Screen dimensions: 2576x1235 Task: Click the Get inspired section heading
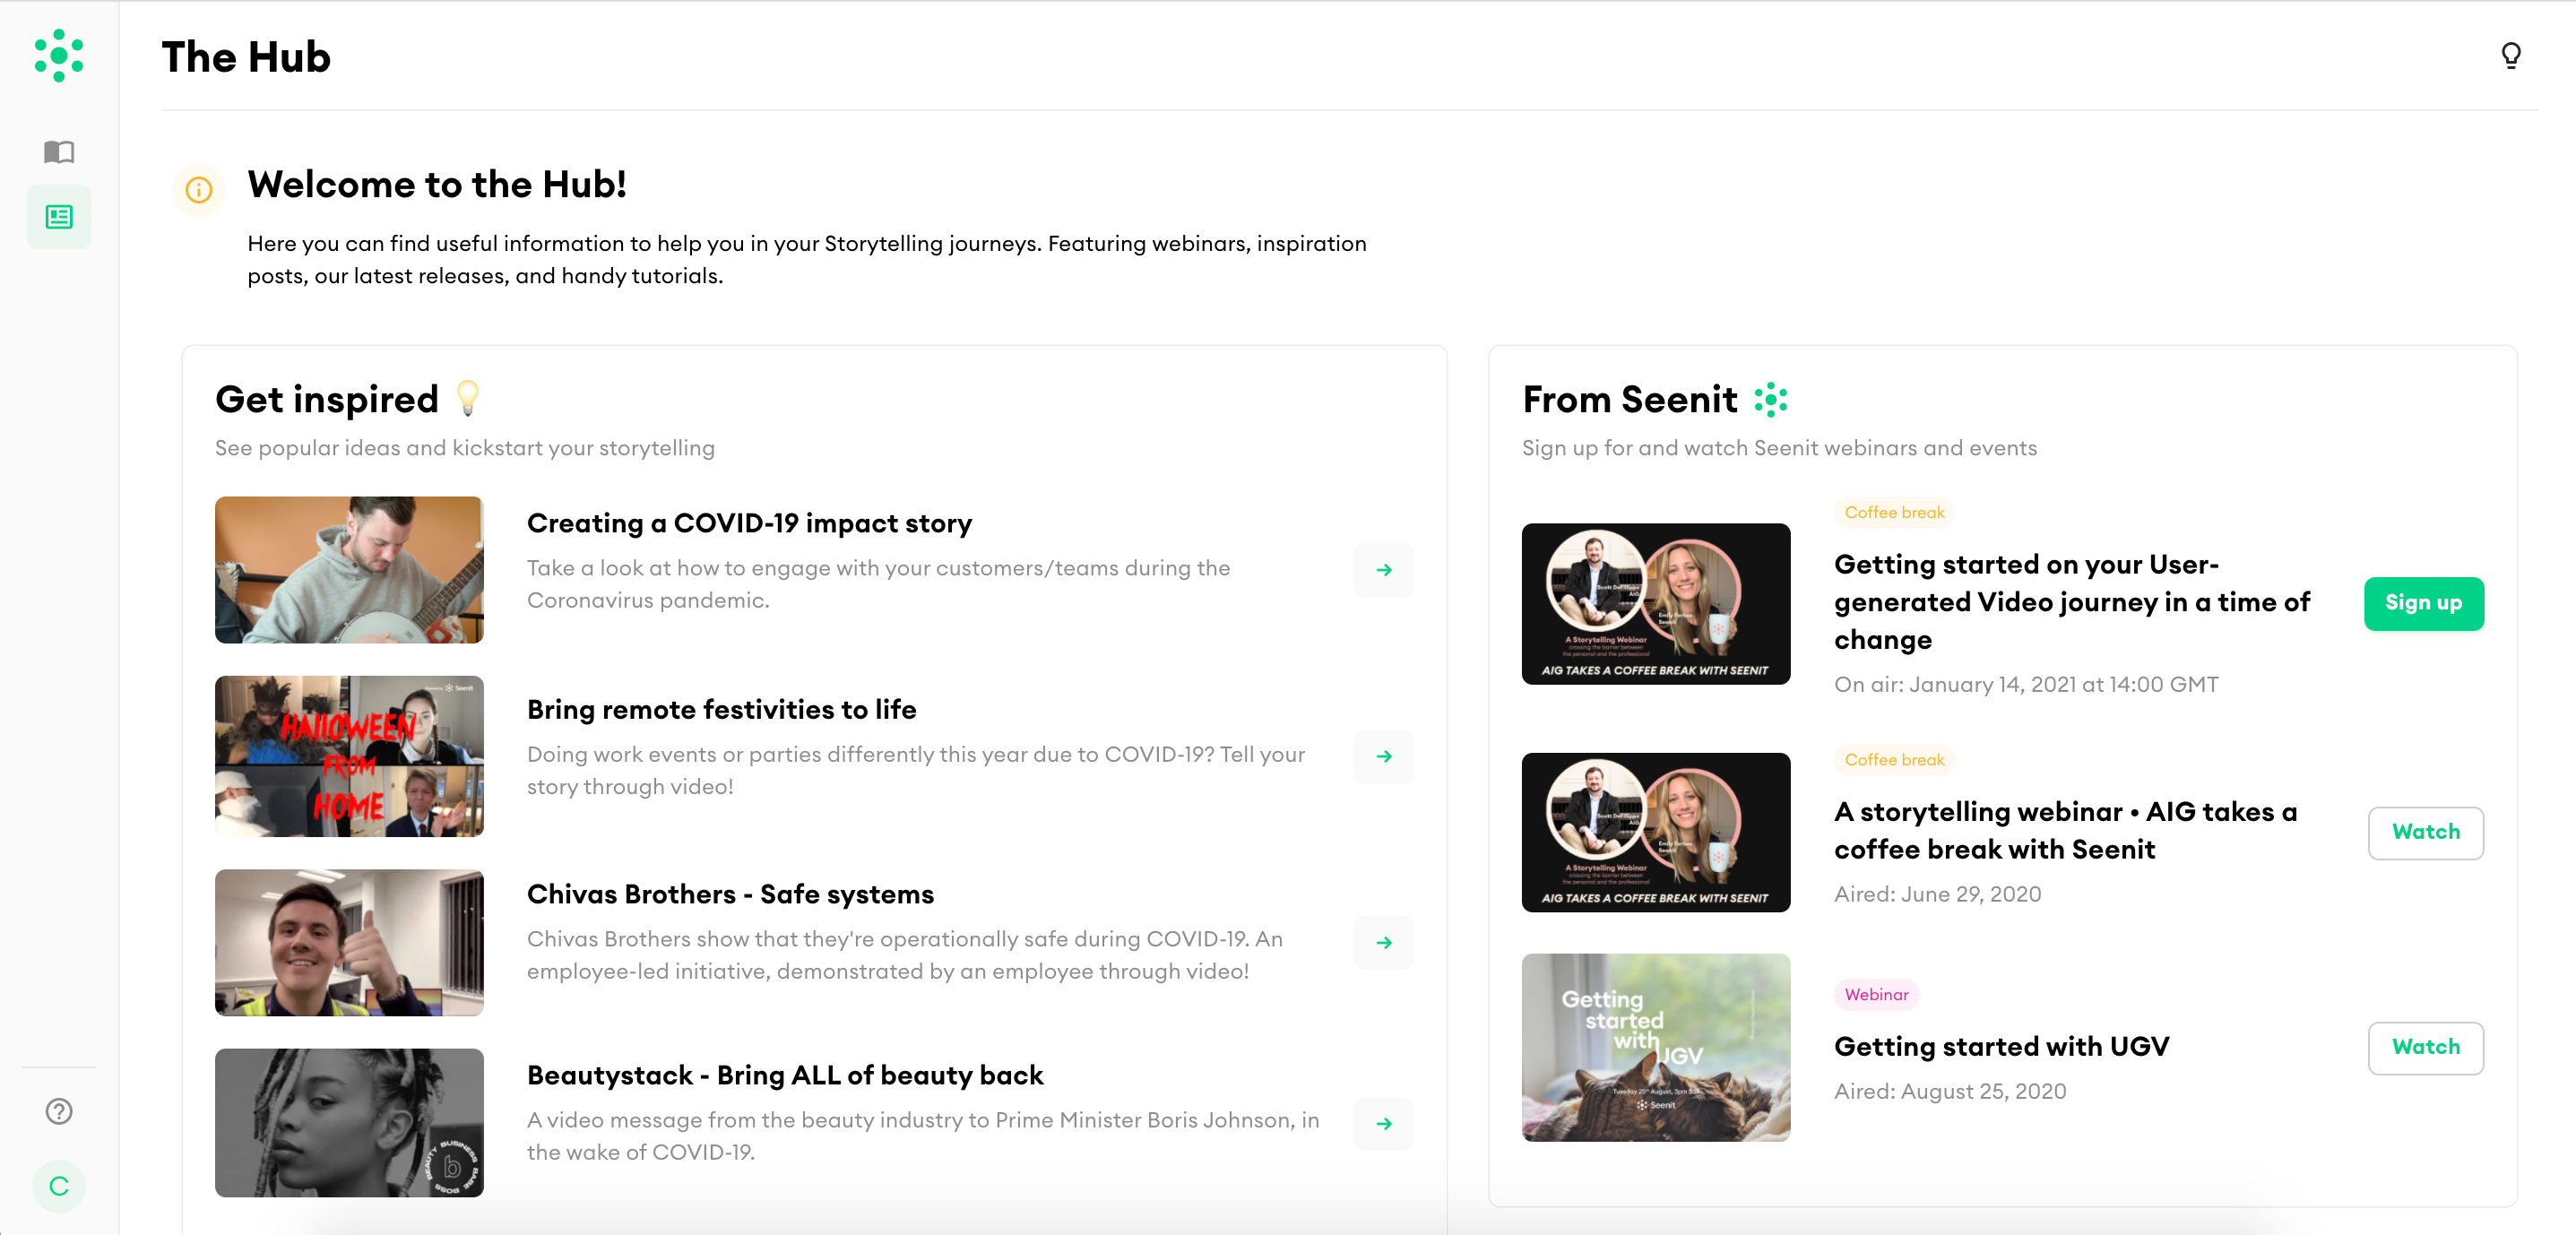[327, 399]
